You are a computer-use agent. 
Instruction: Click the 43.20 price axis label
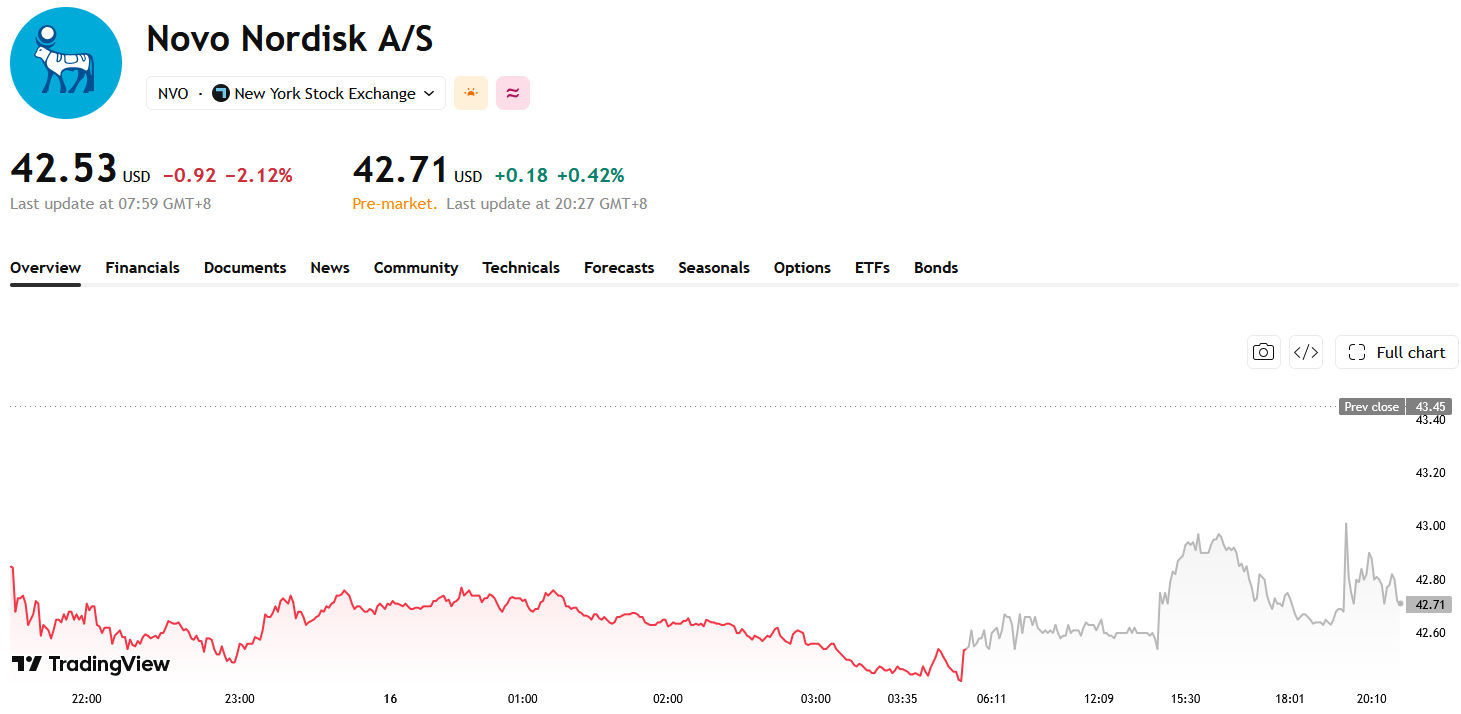[1430, 472]
